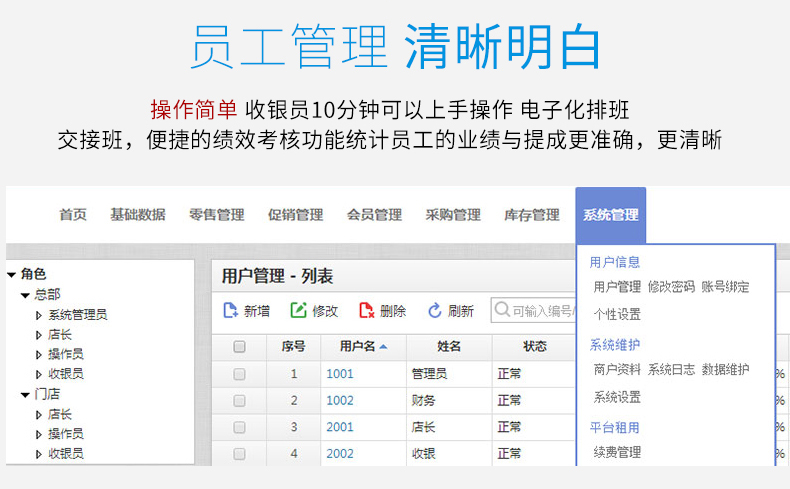This screenshot has height=489, width=790.
Task: Select 修改密码 in the dropdown menu
Action: pos(671,287)
